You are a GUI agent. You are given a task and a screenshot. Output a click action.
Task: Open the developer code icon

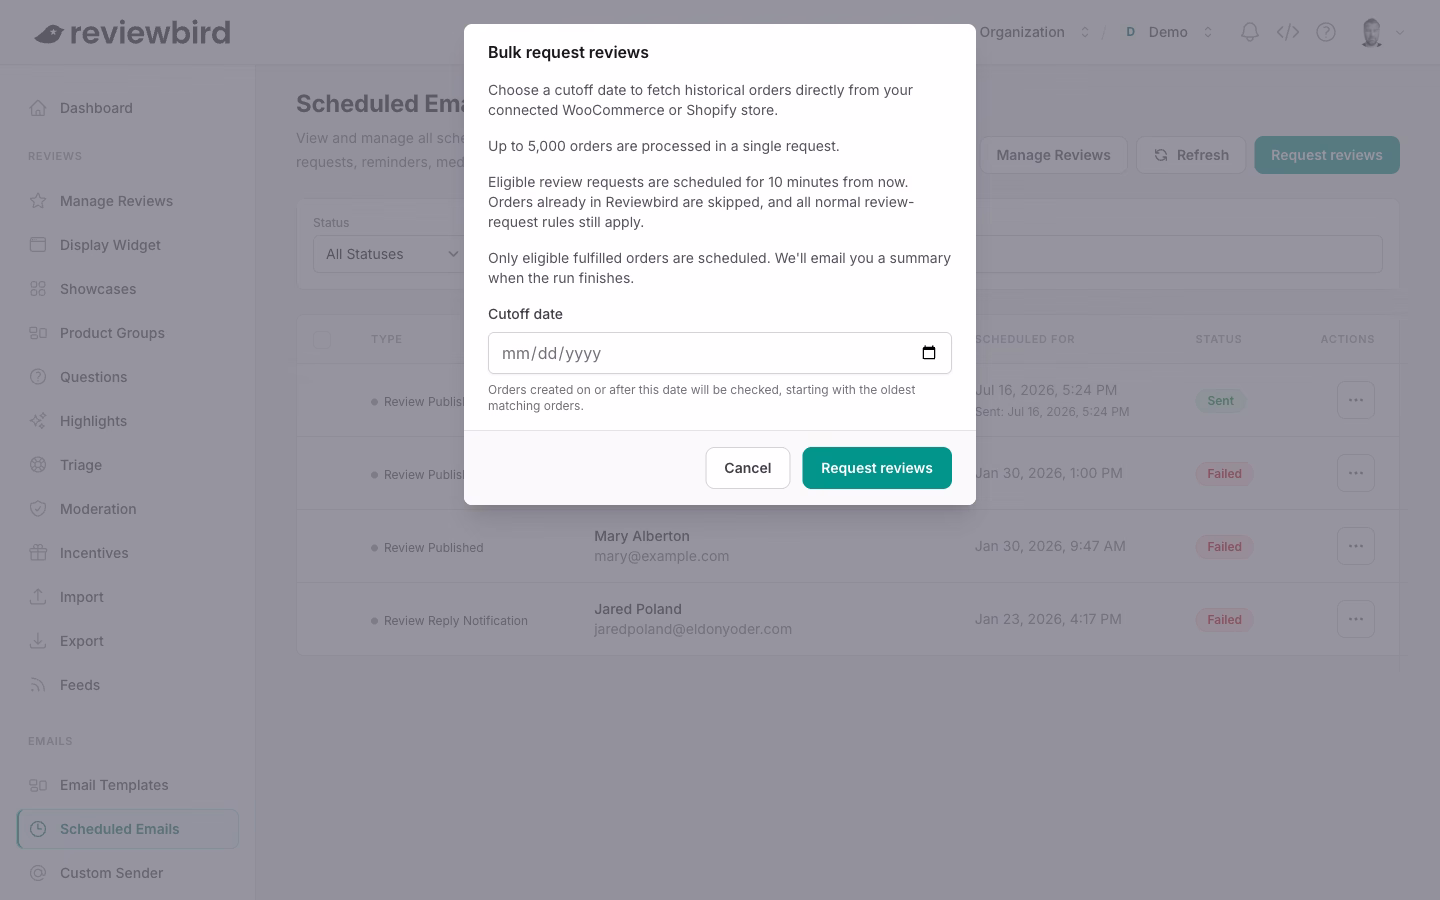[1288, 32]
